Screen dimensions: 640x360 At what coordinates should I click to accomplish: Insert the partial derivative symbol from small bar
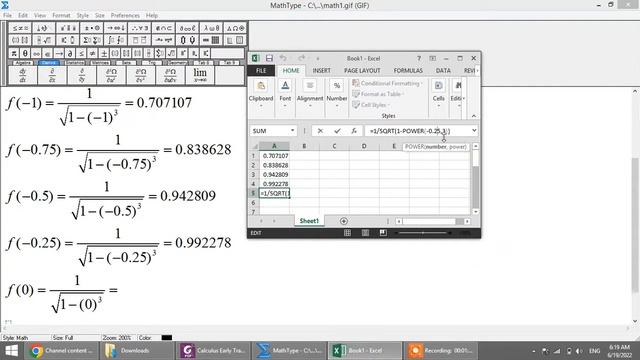click(x=70, y=53)
